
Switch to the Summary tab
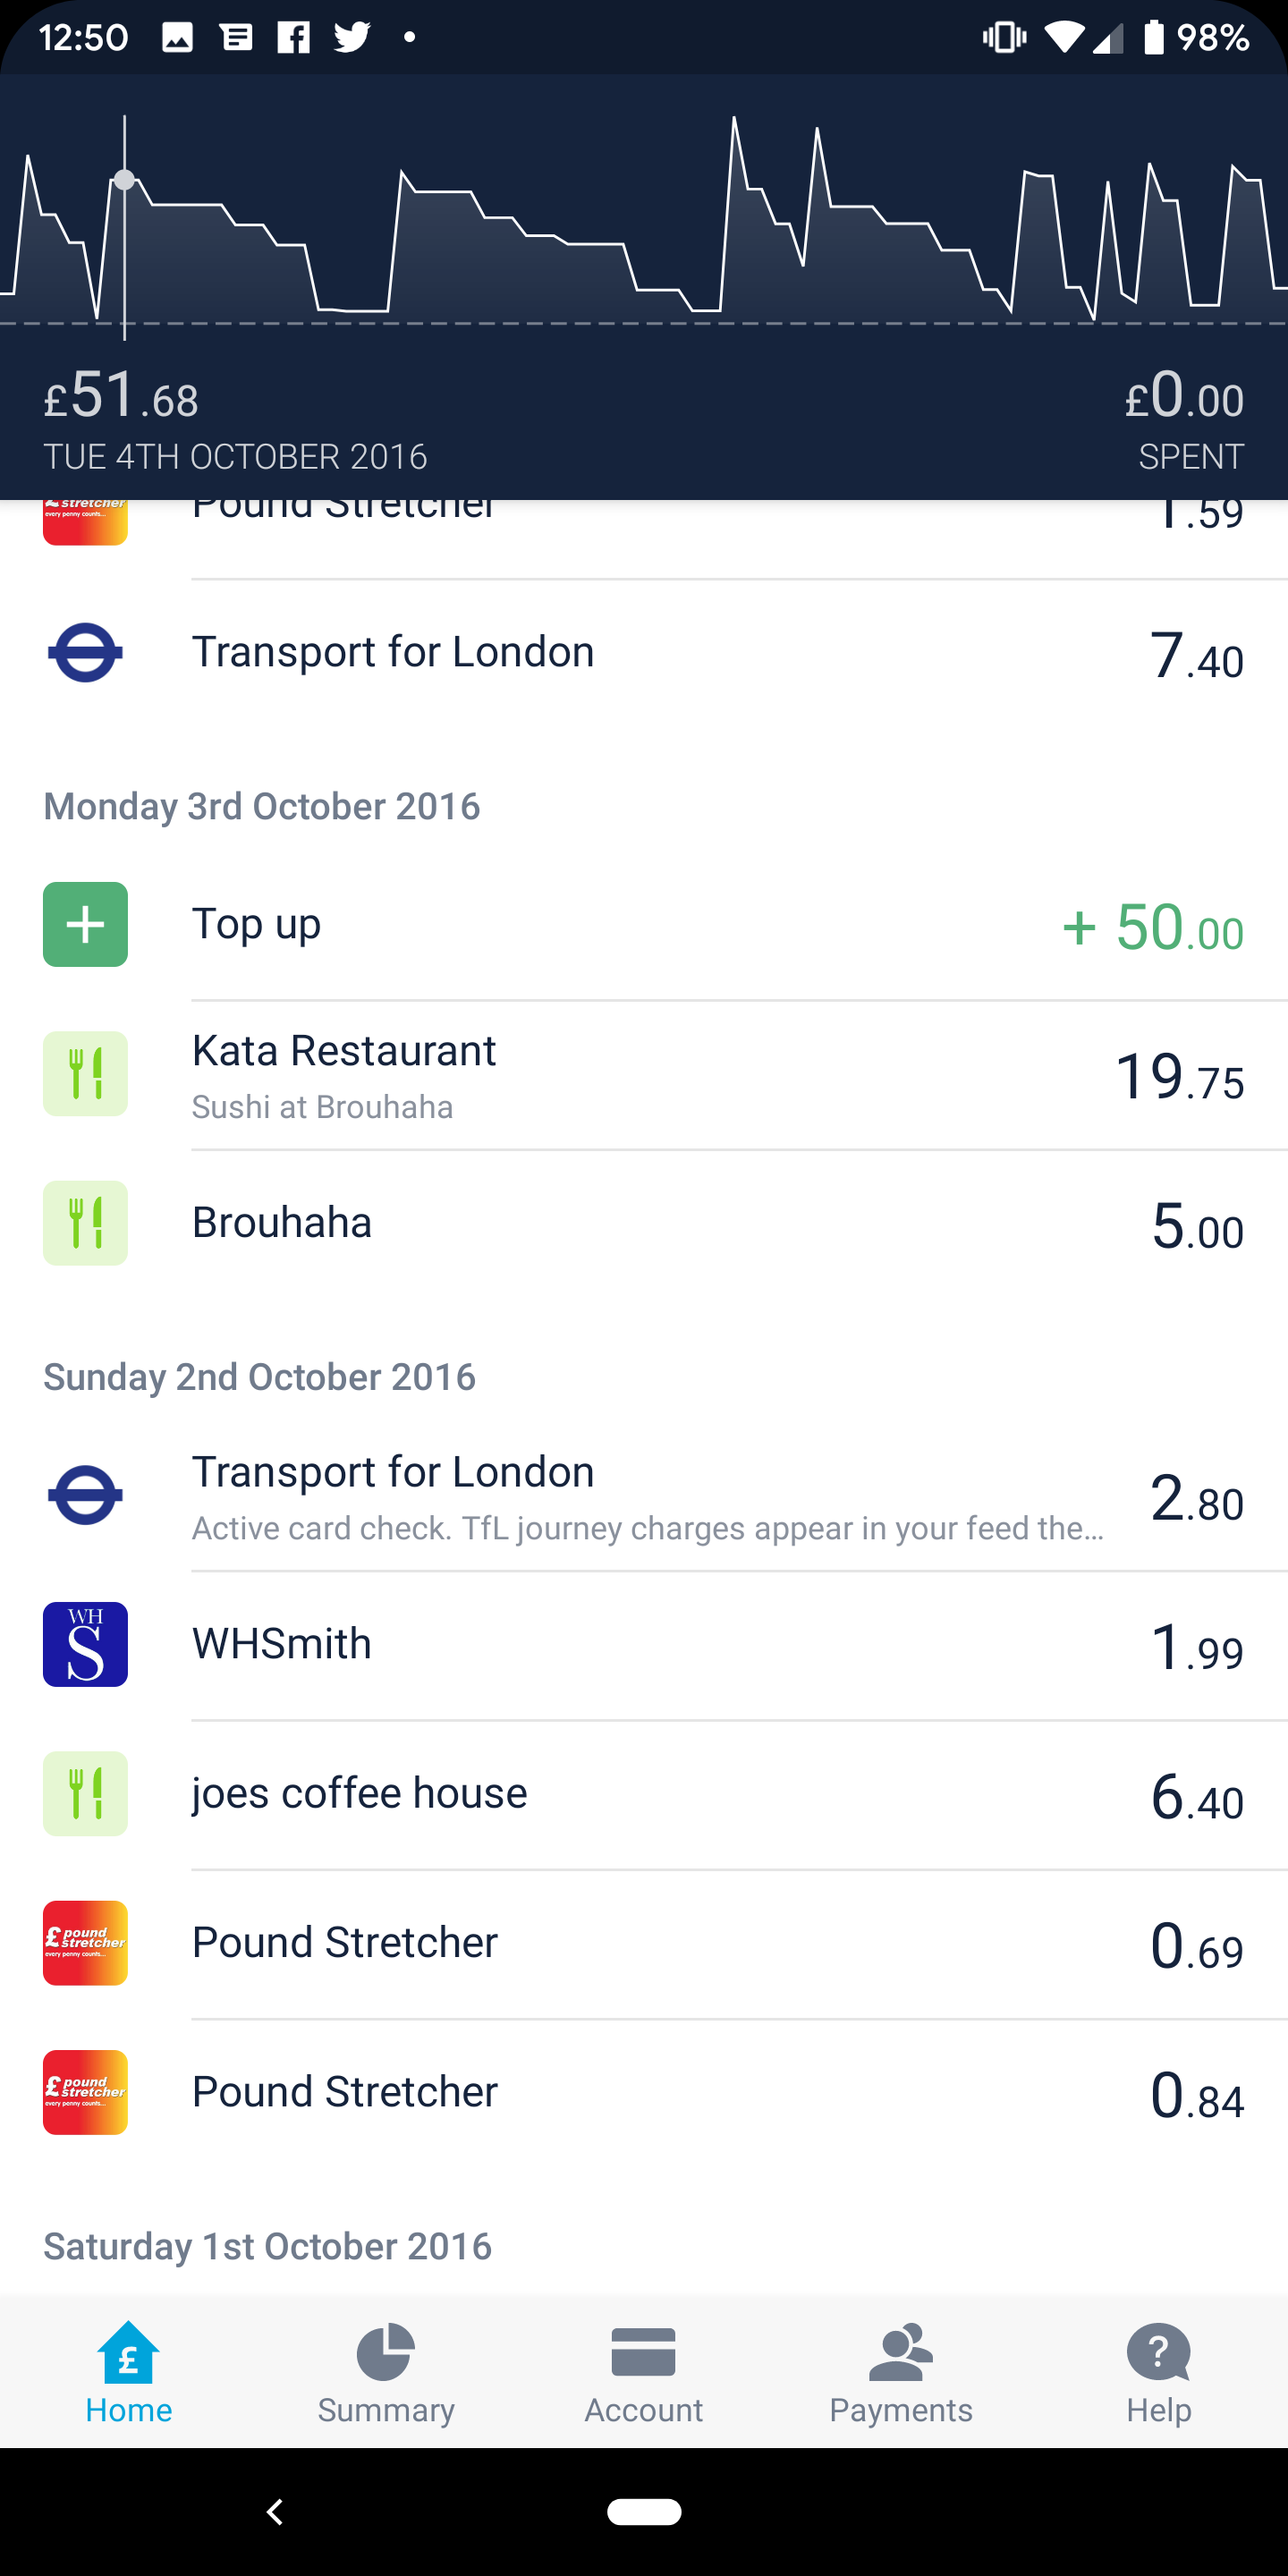[x=386, y=2372]
